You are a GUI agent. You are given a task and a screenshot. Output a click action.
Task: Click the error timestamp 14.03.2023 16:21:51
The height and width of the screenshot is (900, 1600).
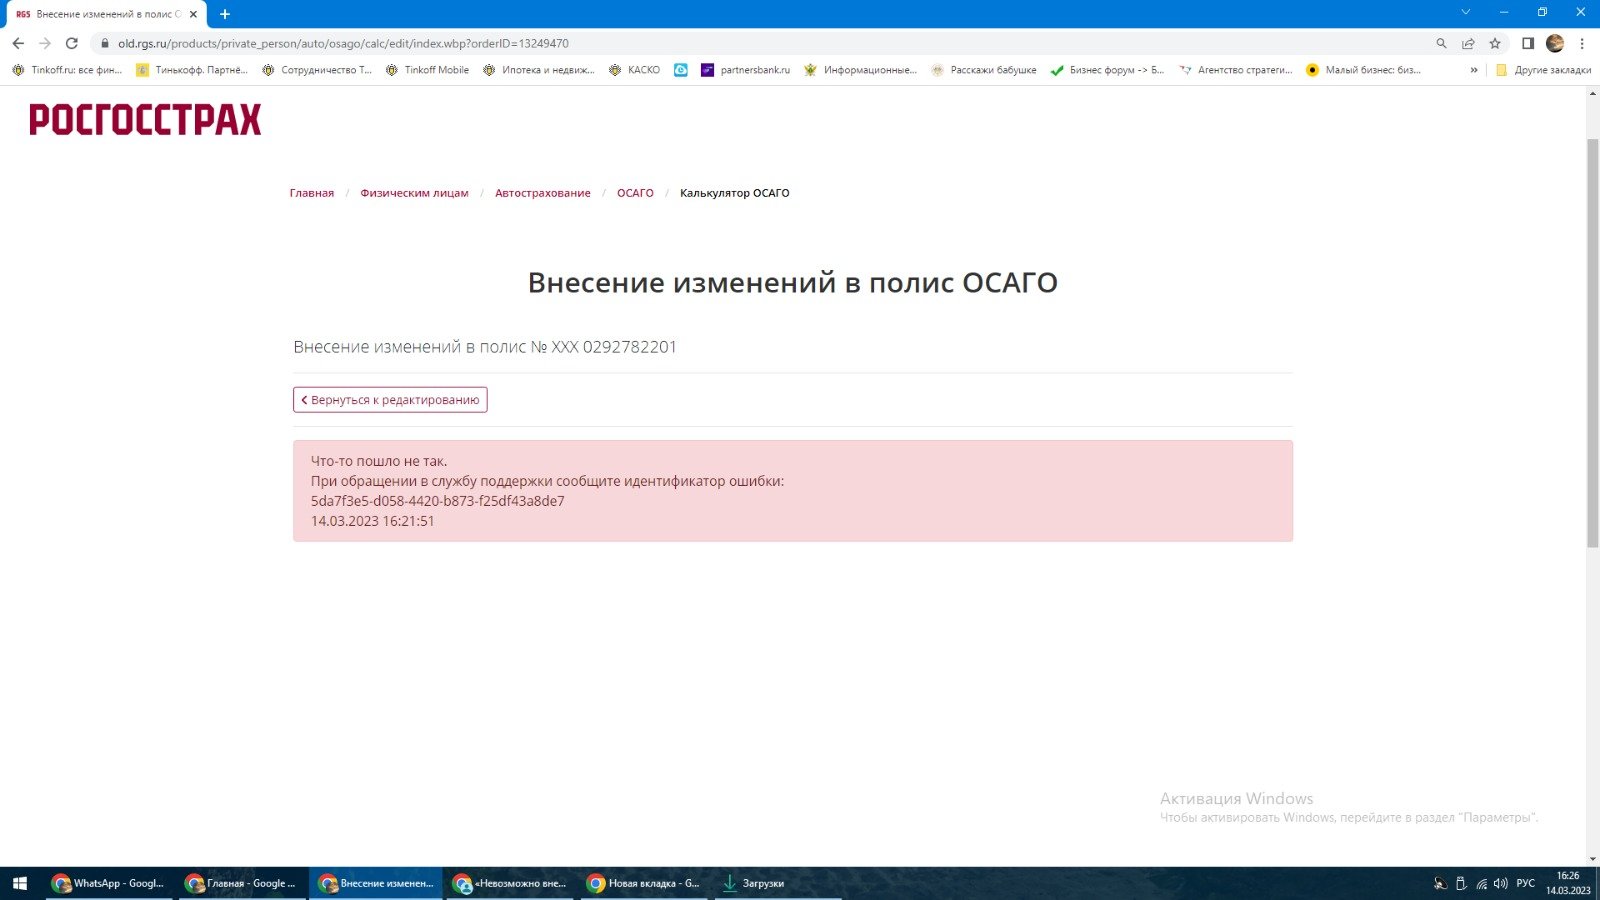373,521
